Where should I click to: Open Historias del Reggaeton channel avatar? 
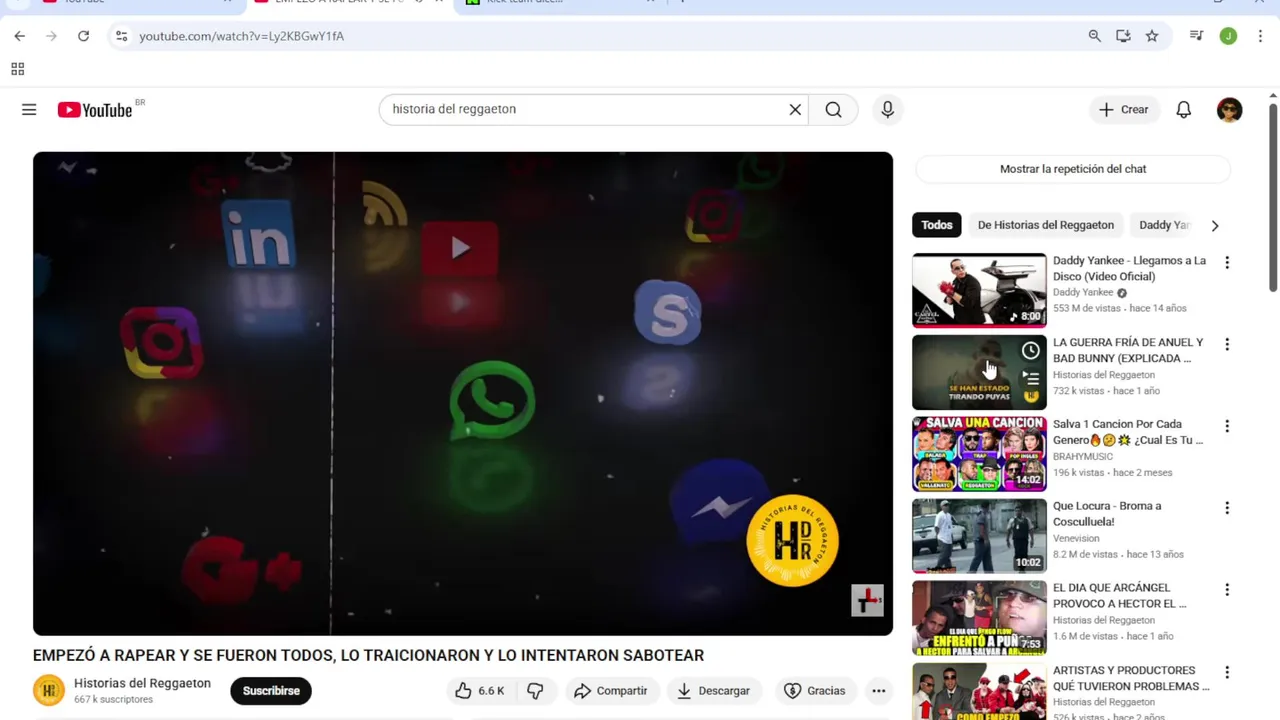coord(49,690)
